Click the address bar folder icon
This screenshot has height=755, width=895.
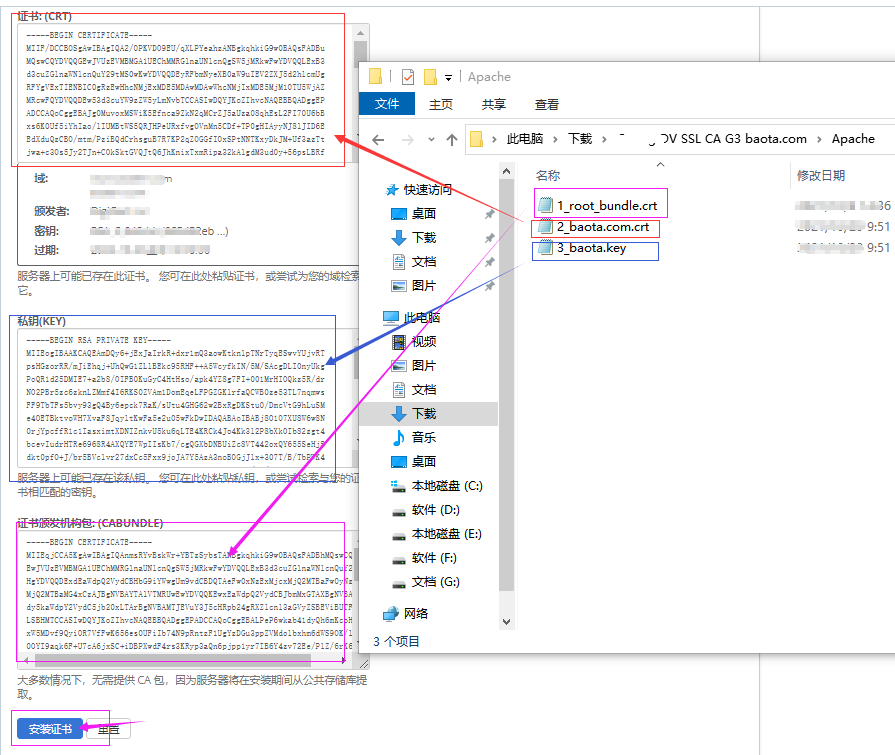[477, 139]
